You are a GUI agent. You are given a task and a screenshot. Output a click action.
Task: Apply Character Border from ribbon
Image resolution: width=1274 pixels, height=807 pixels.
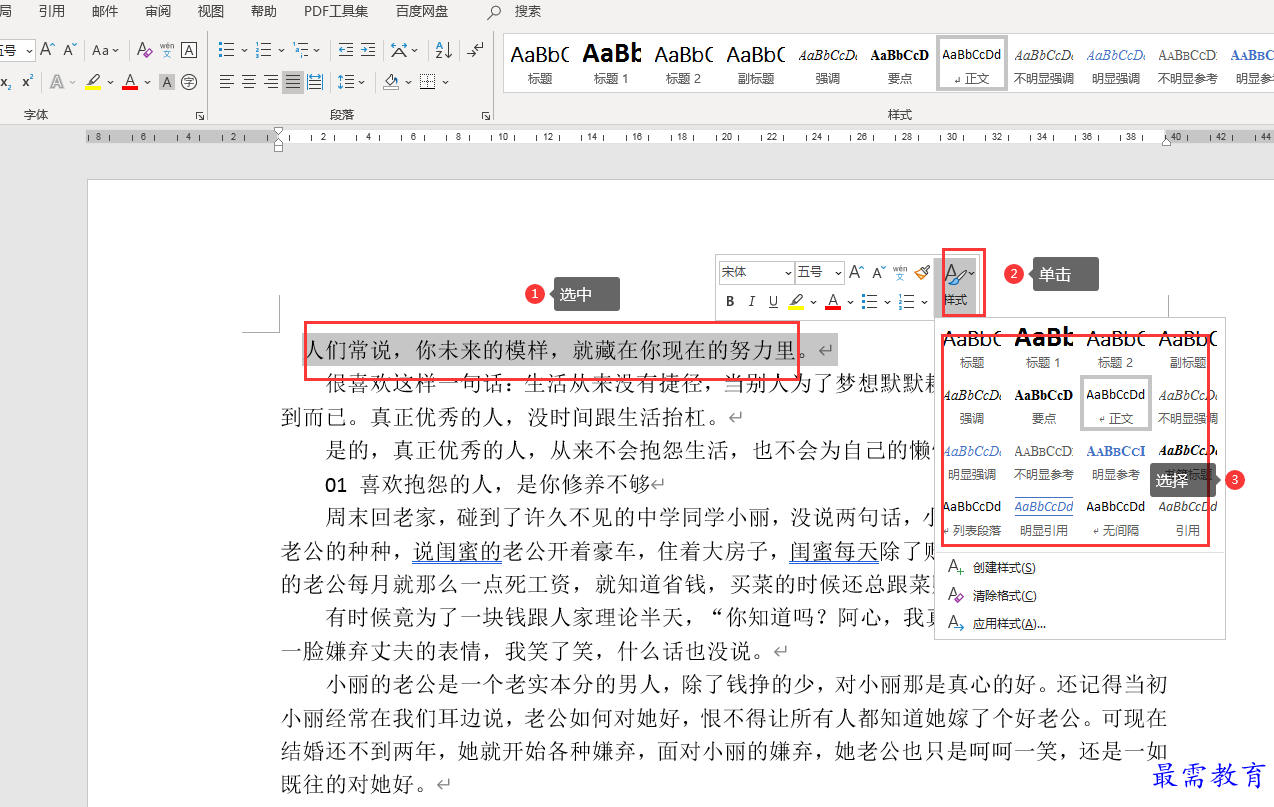pyautogui.click(x=188, y=50)
